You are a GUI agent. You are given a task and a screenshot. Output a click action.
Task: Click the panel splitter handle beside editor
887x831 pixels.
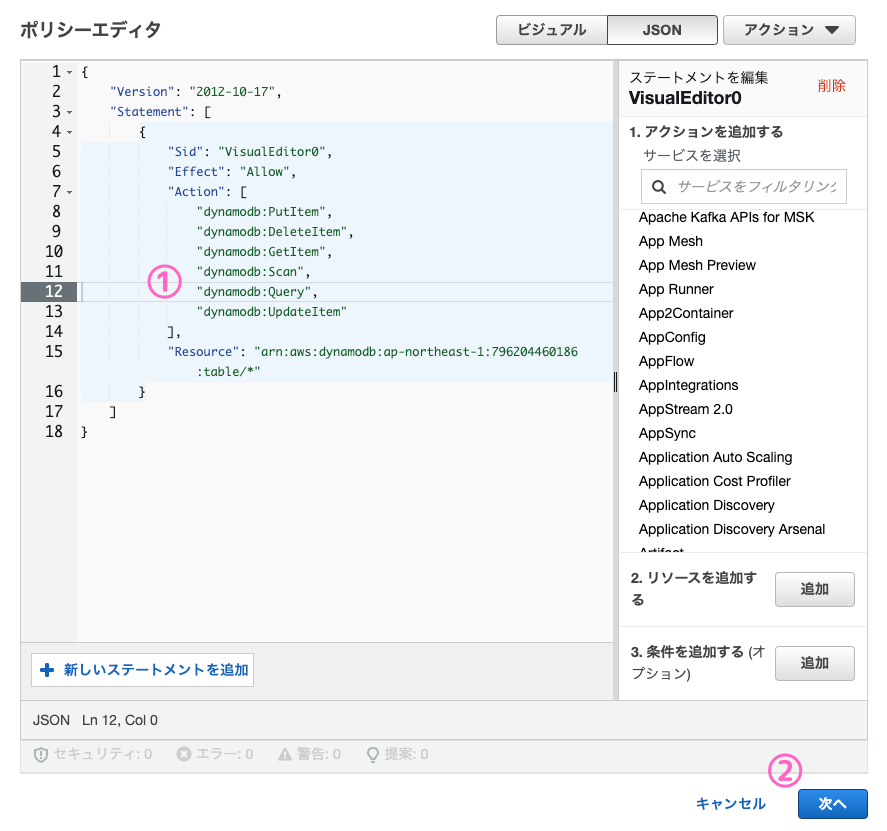coord(615,382)
